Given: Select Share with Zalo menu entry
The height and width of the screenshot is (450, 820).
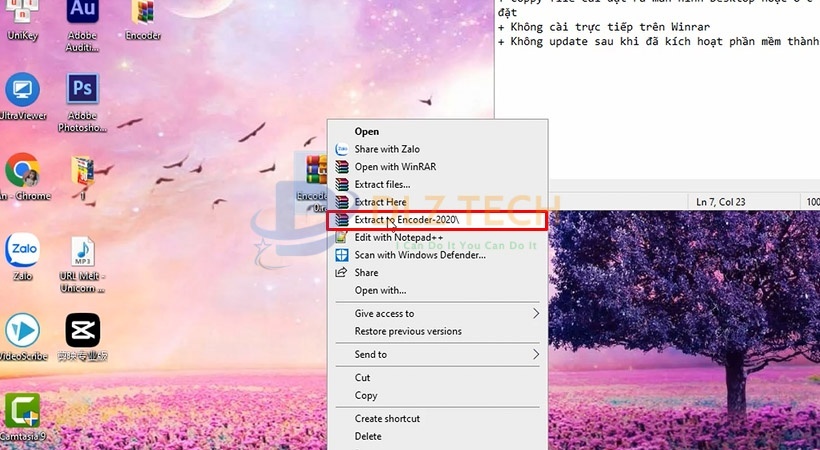Looking at the screenshot, I should pyautogui.click(x=437, y=149).
